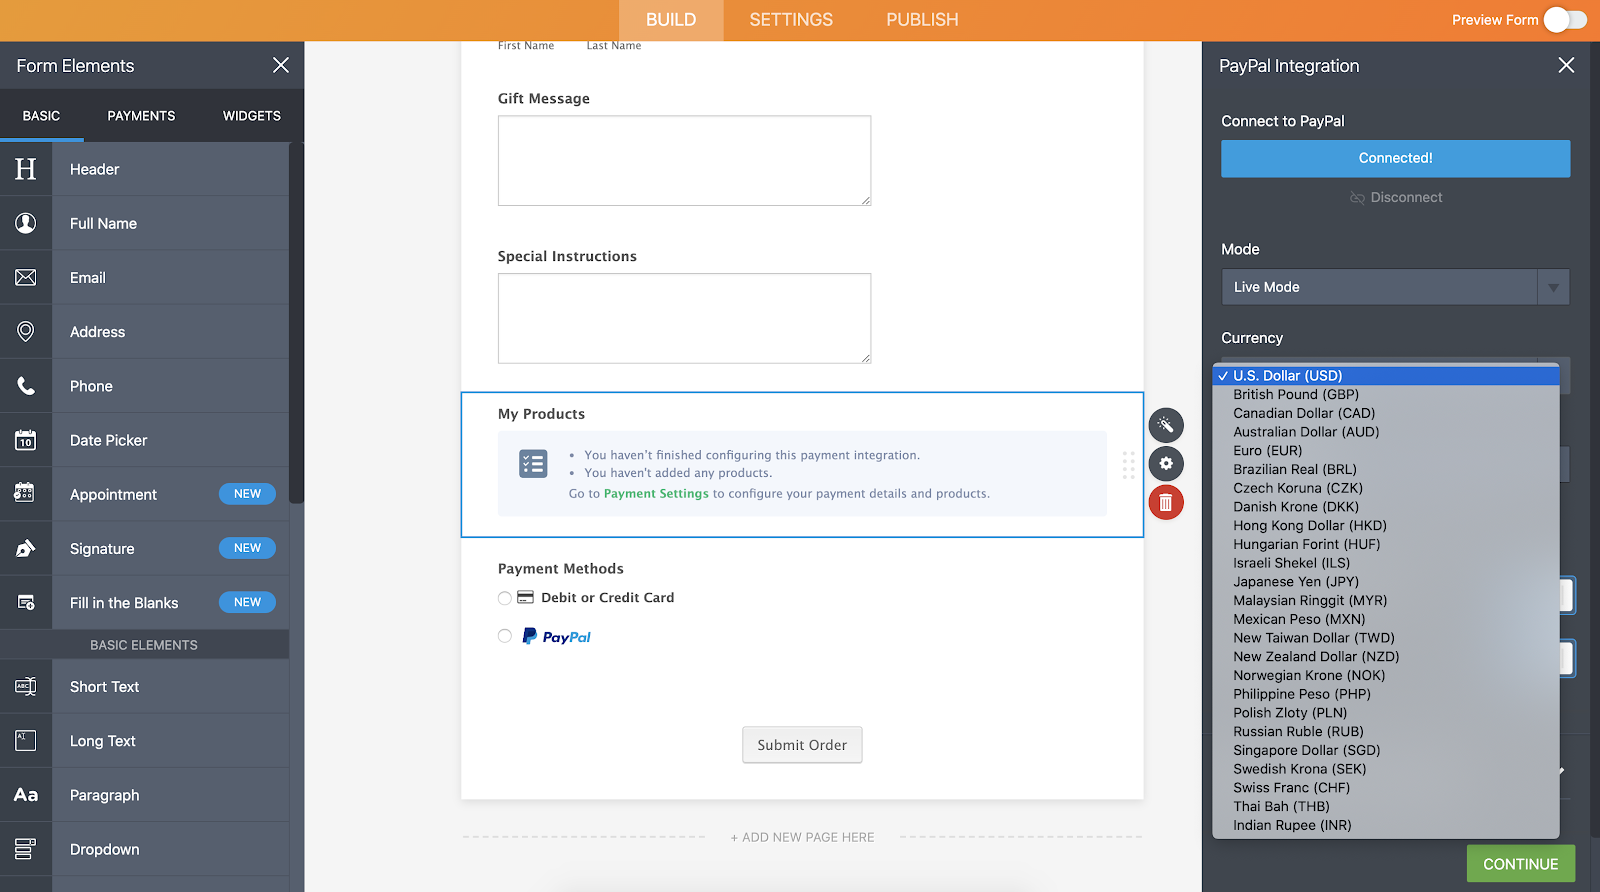
Task: Click the product list icon in My Products
Action: 533,464
